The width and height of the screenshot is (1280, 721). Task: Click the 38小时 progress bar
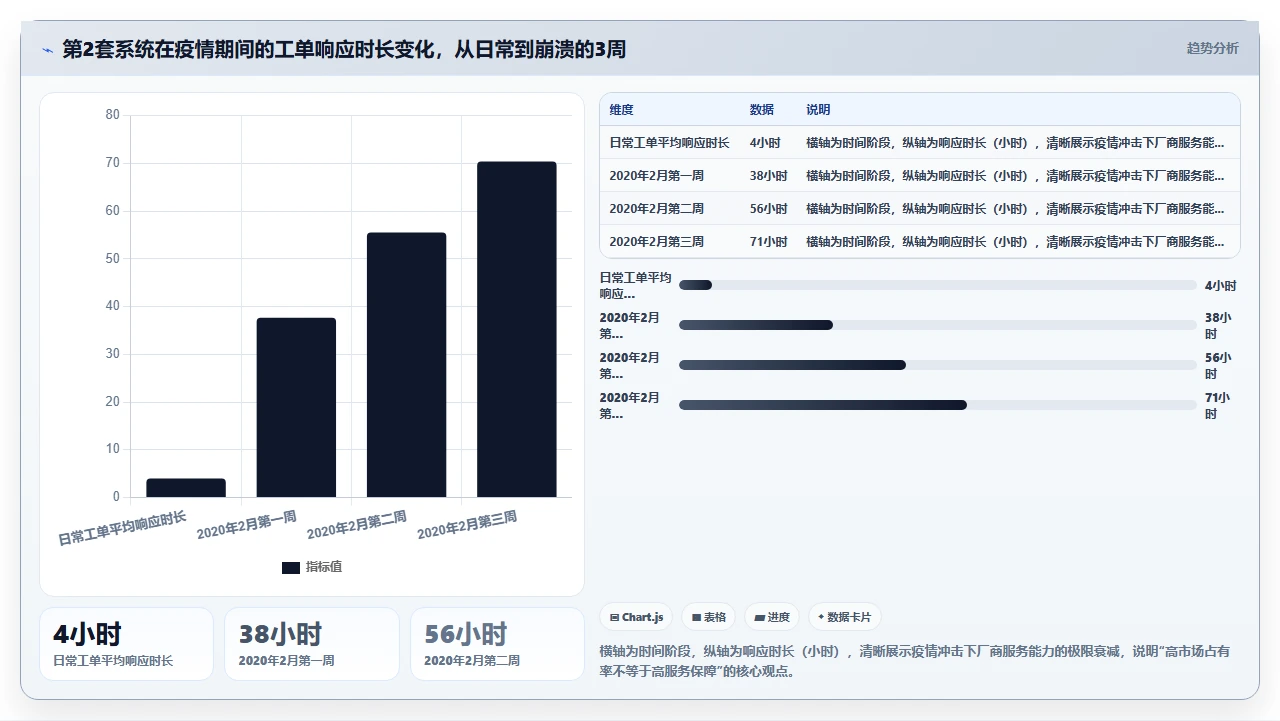[x=937, y=325]
